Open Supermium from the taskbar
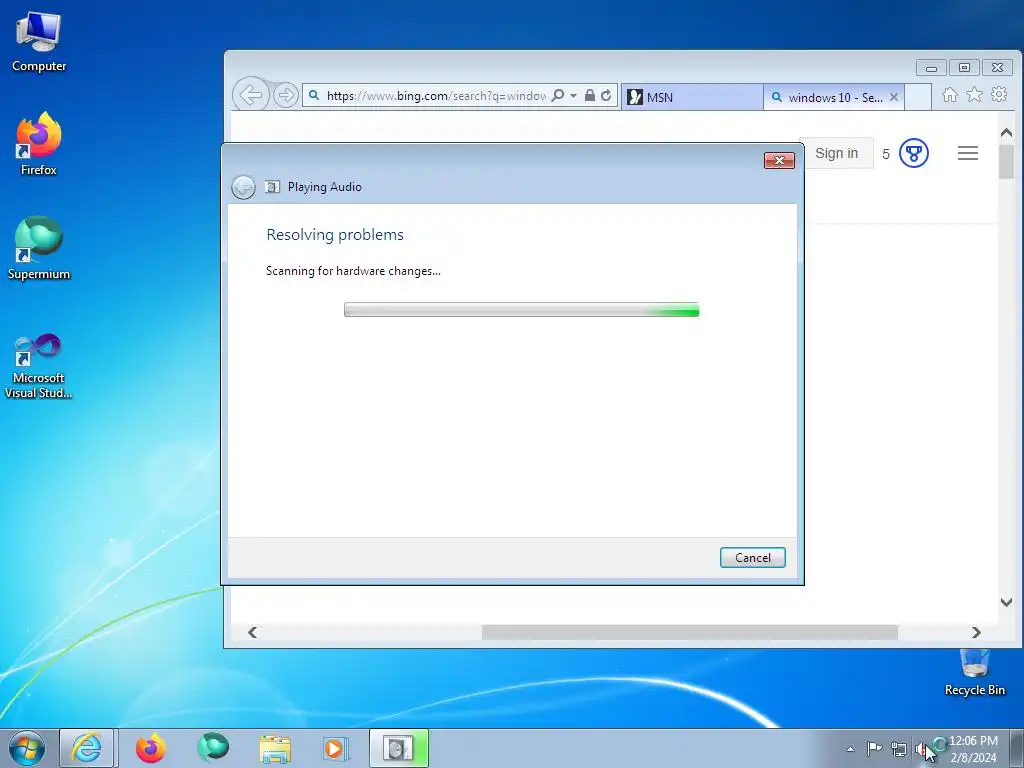 point(213,748)
